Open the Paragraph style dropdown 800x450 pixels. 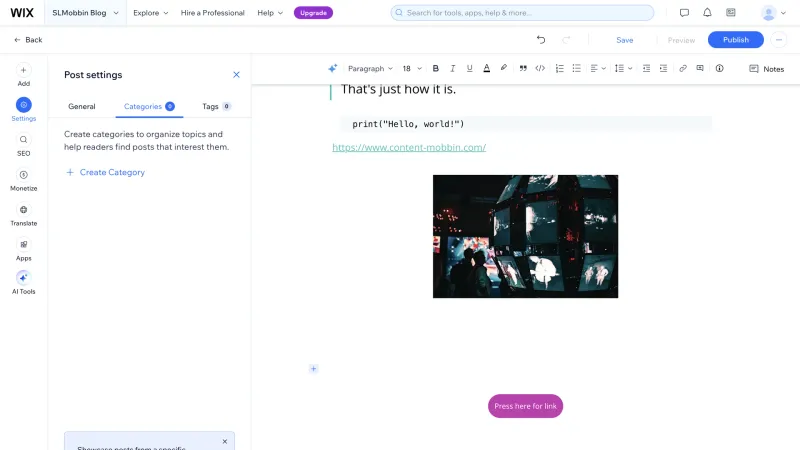370,68
